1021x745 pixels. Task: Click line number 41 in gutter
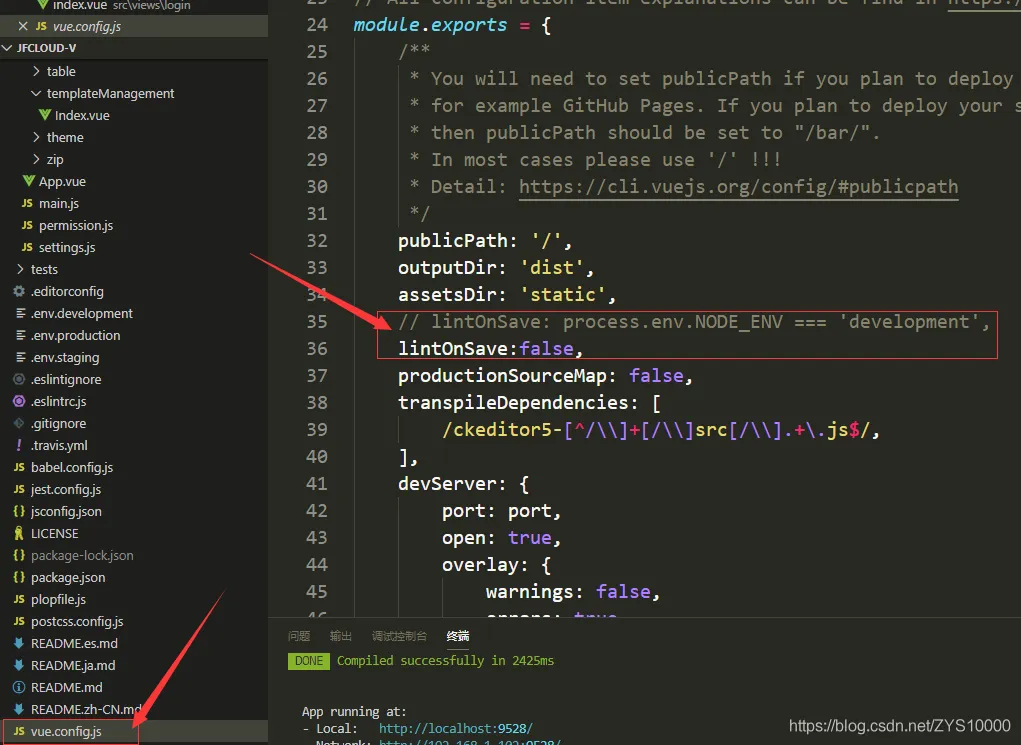pyautogui.click(x=317, y=484)
